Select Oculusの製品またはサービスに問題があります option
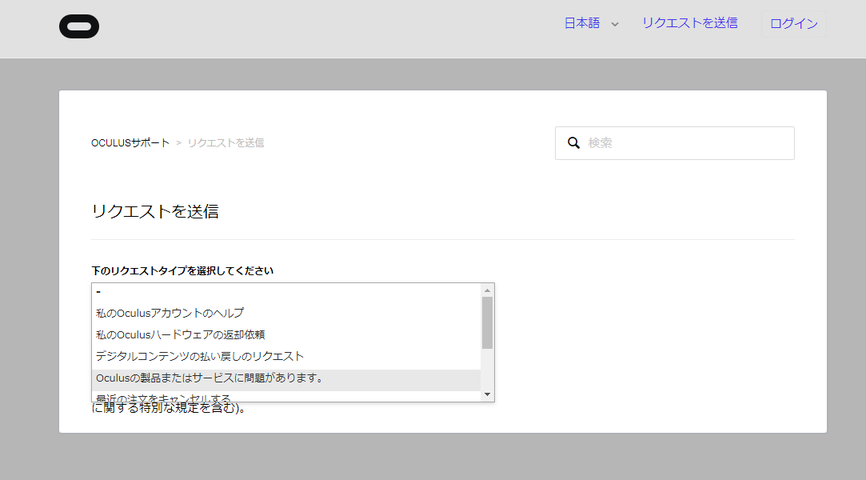Screen dimensions: 866x480 (286, 378)
